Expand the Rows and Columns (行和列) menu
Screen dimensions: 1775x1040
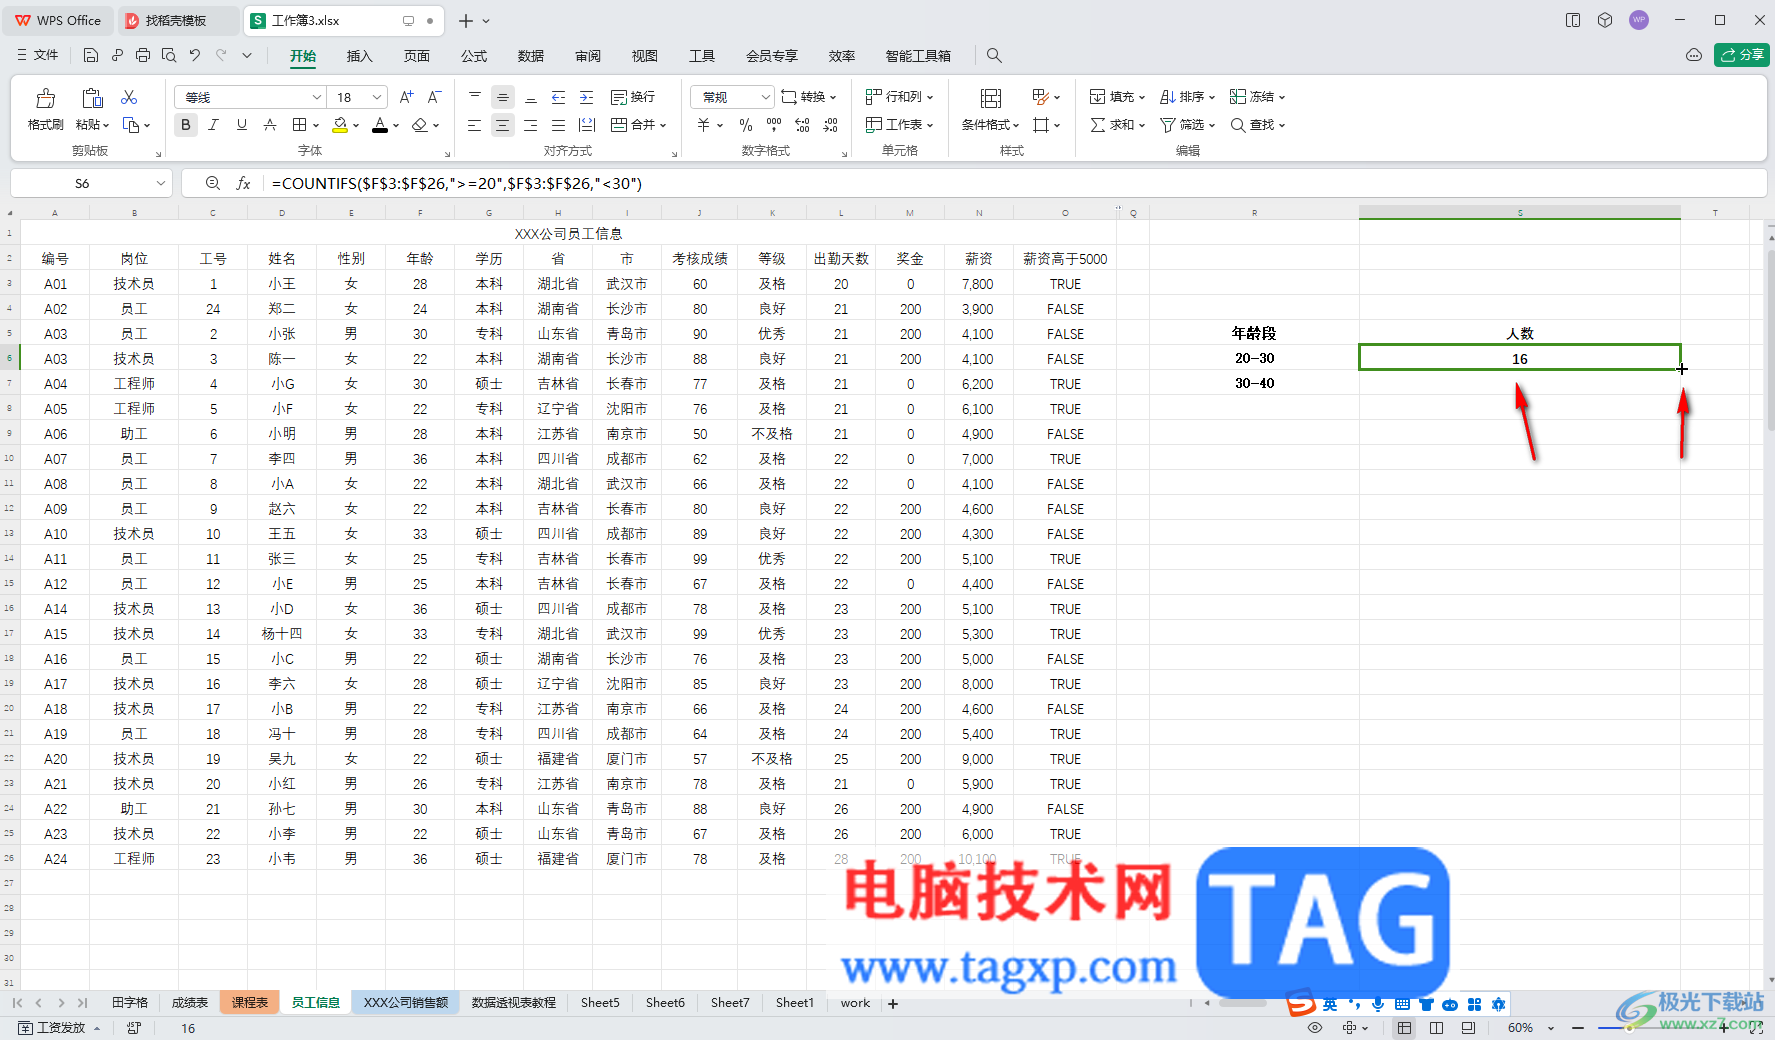coord(899,97)
